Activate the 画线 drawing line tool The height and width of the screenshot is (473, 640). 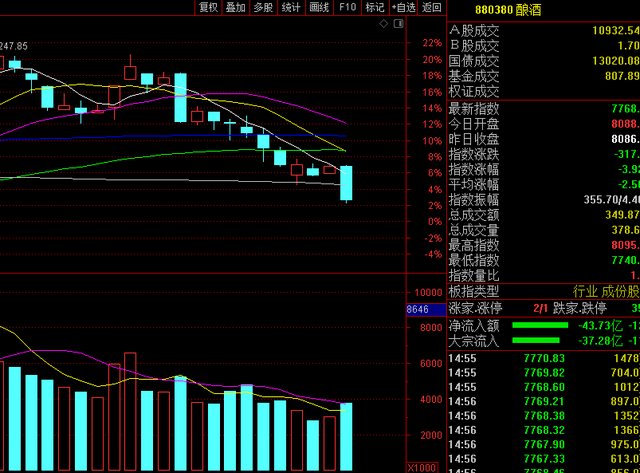coord(319,7)
